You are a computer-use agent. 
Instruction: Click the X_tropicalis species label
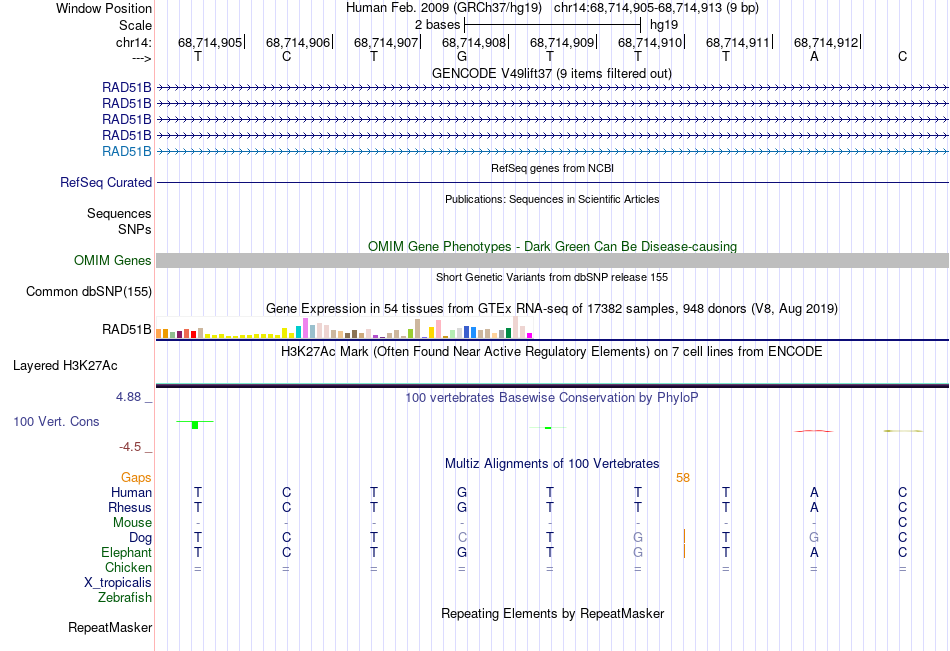click(118, 583)
